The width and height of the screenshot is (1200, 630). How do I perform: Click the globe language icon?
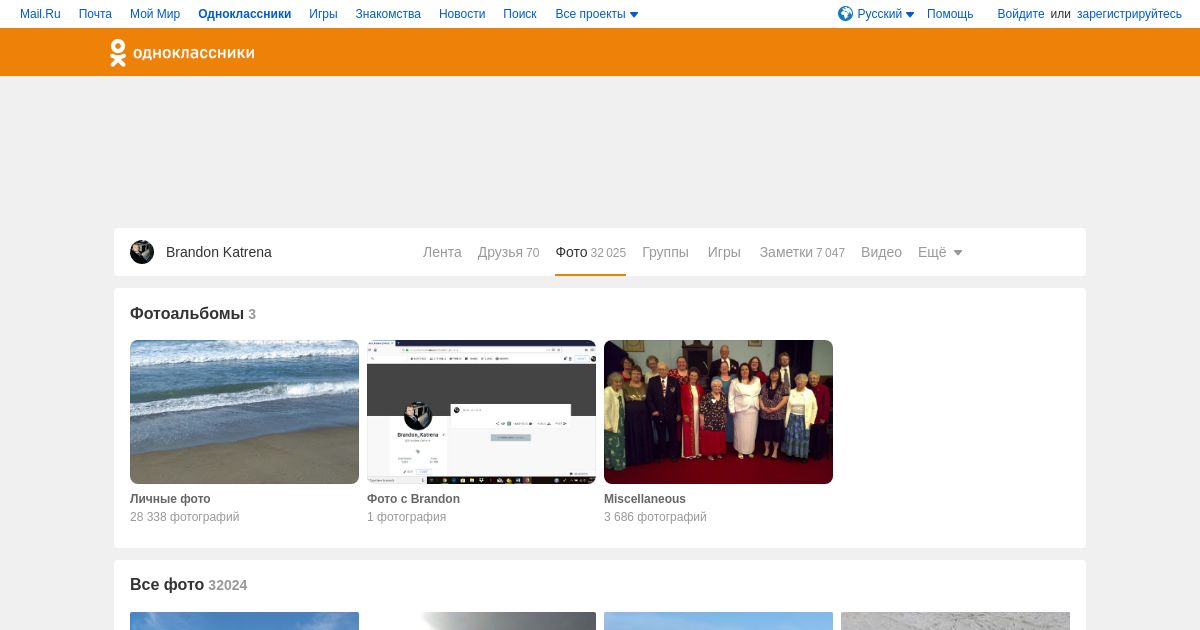coord(846,13)
